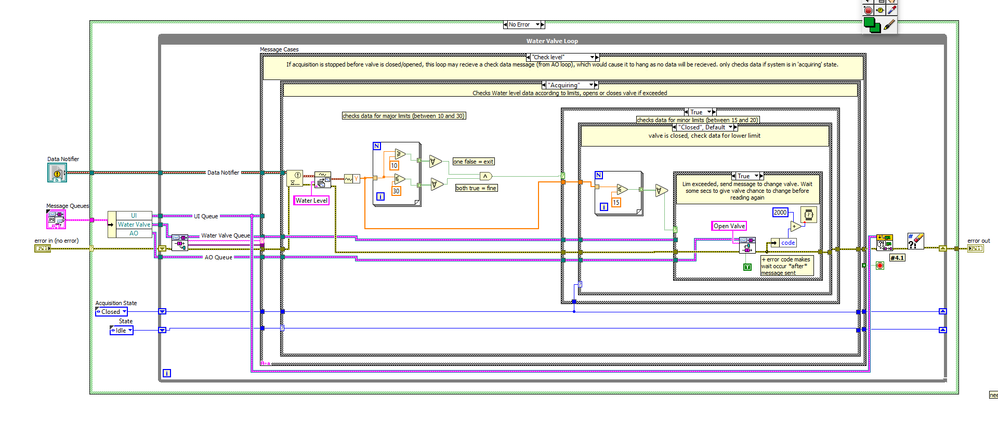This screenshot has height=422, width=998.
Task: Click the Add node below the 2000 constant
Action: click(x=794, y=227)
